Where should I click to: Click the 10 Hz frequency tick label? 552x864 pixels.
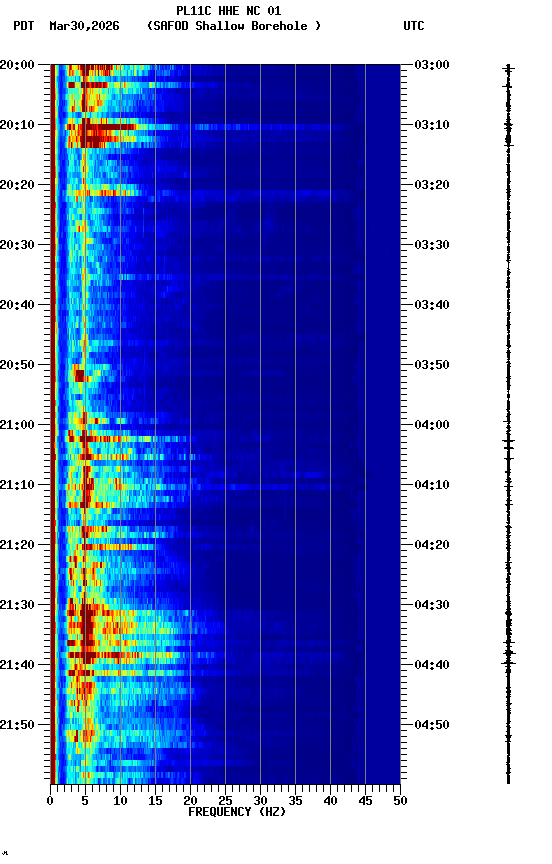click(120, 801)
